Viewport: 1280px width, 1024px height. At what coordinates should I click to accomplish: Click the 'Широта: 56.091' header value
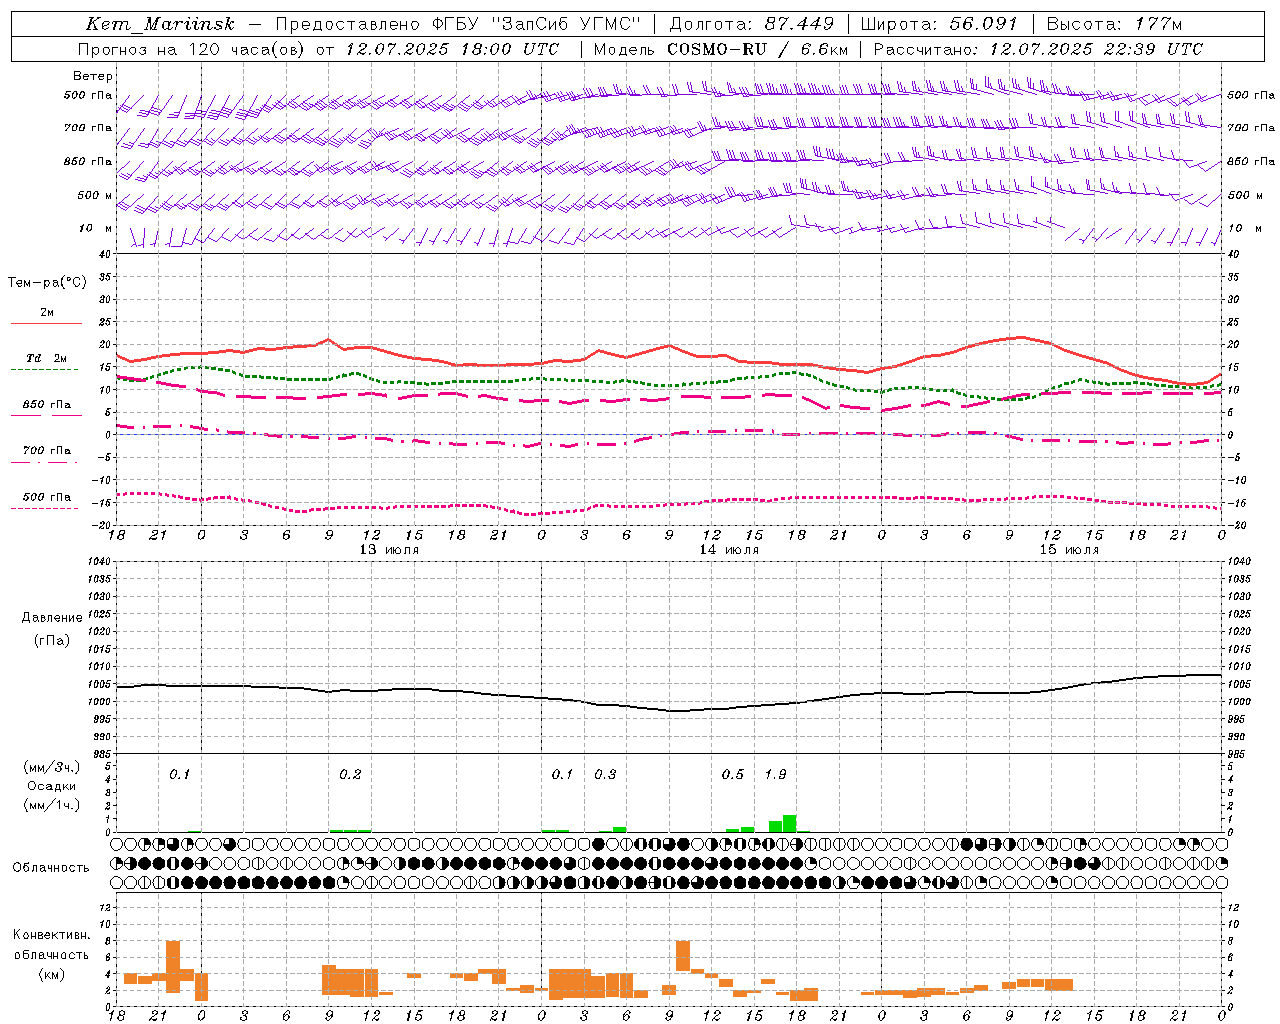click(939, 24)
